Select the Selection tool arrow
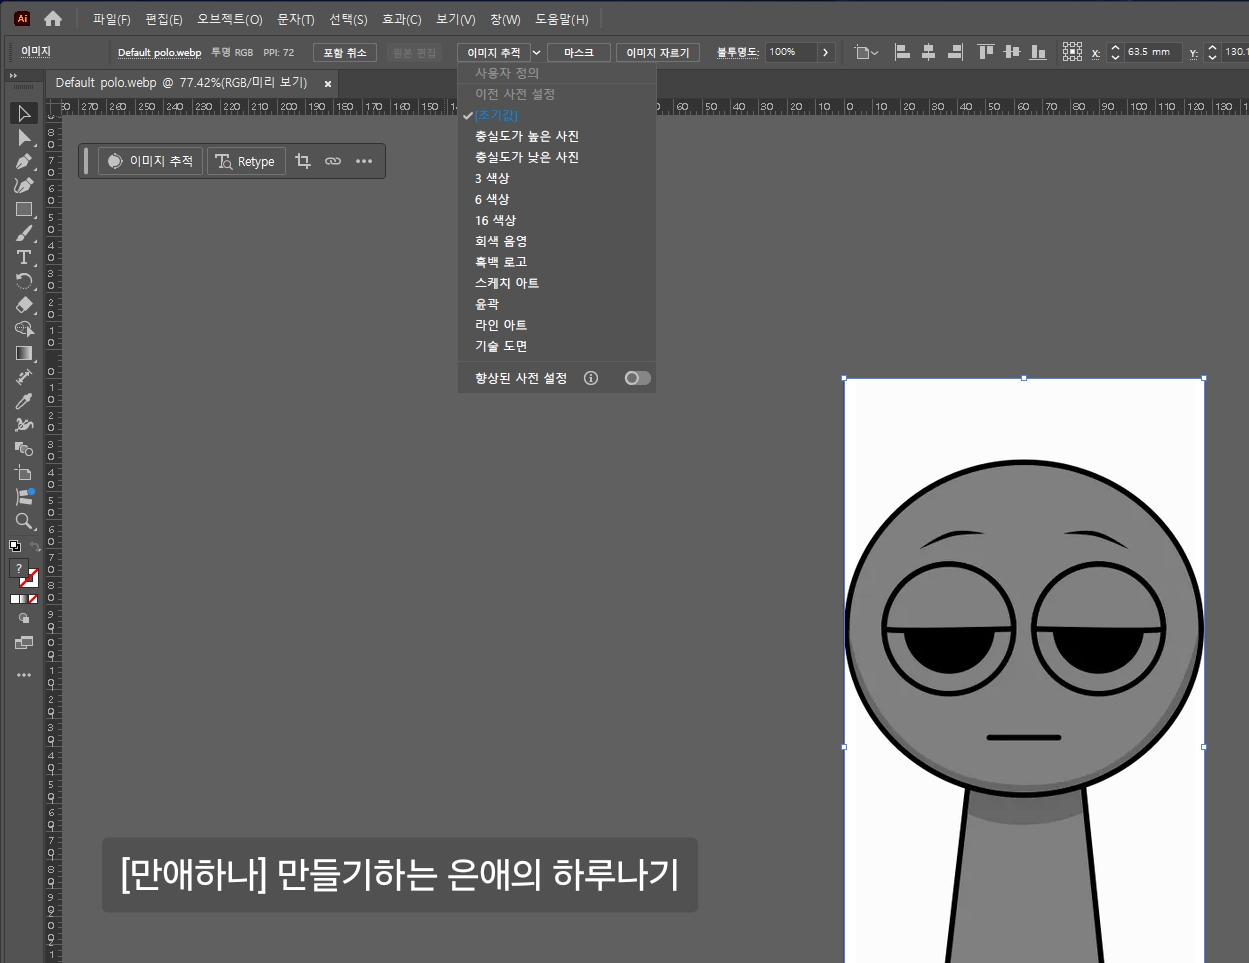The image size is (1249, 963). [x=24, y=113]
